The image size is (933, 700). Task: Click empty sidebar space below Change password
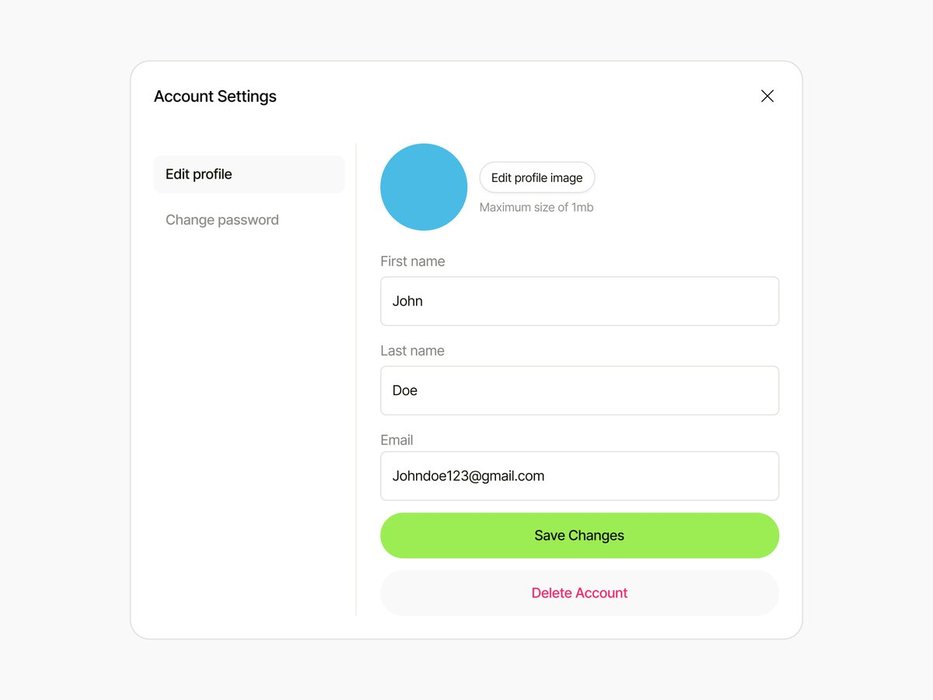pyautogui.click(x=249, y=420)
